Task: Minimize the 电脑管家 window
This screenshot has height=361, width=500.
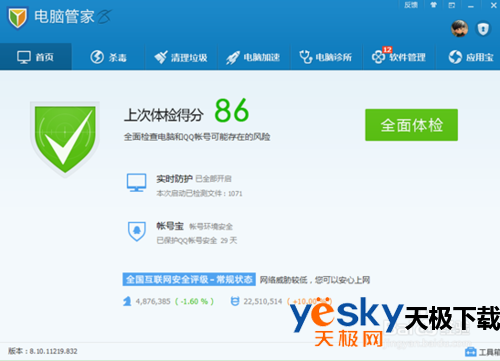Action: click(x=471, y=6)
